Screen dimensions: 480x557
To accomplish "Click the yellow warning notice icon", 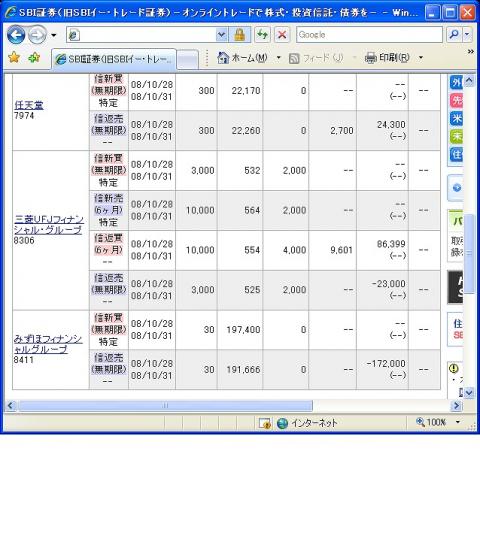I will pos(454,368).
